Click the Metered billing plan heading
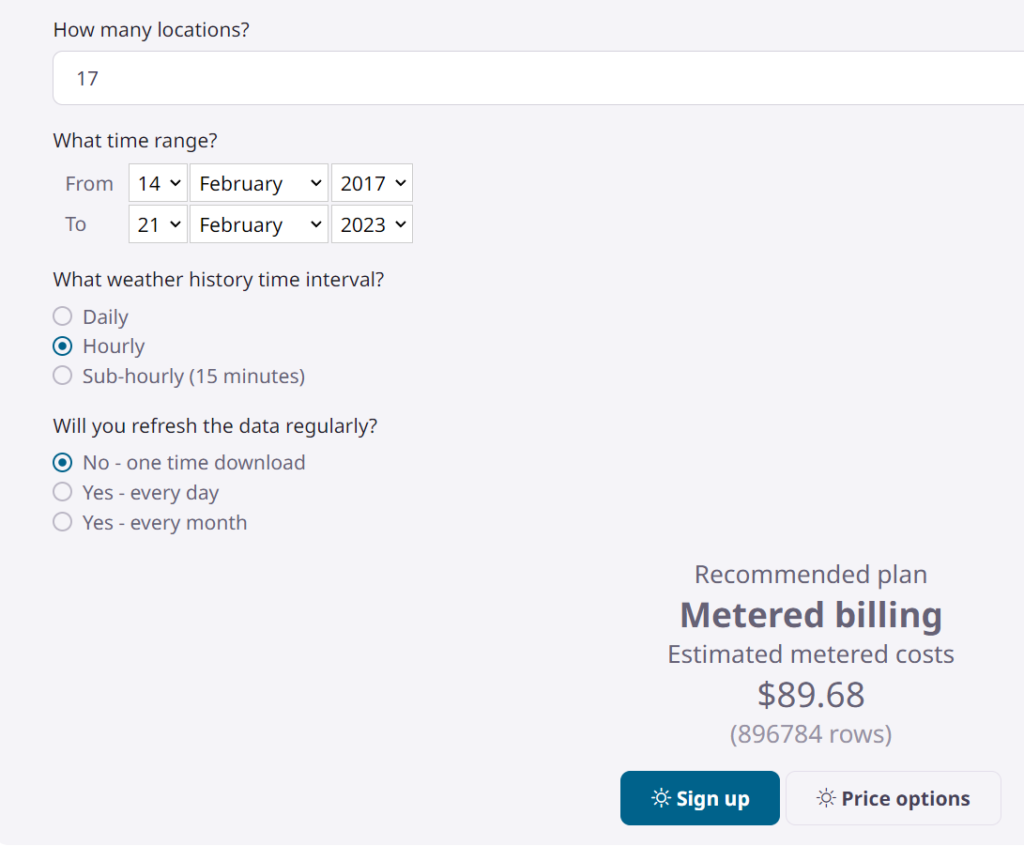This screenshot has width=1024, height=846. coord(810,615)
